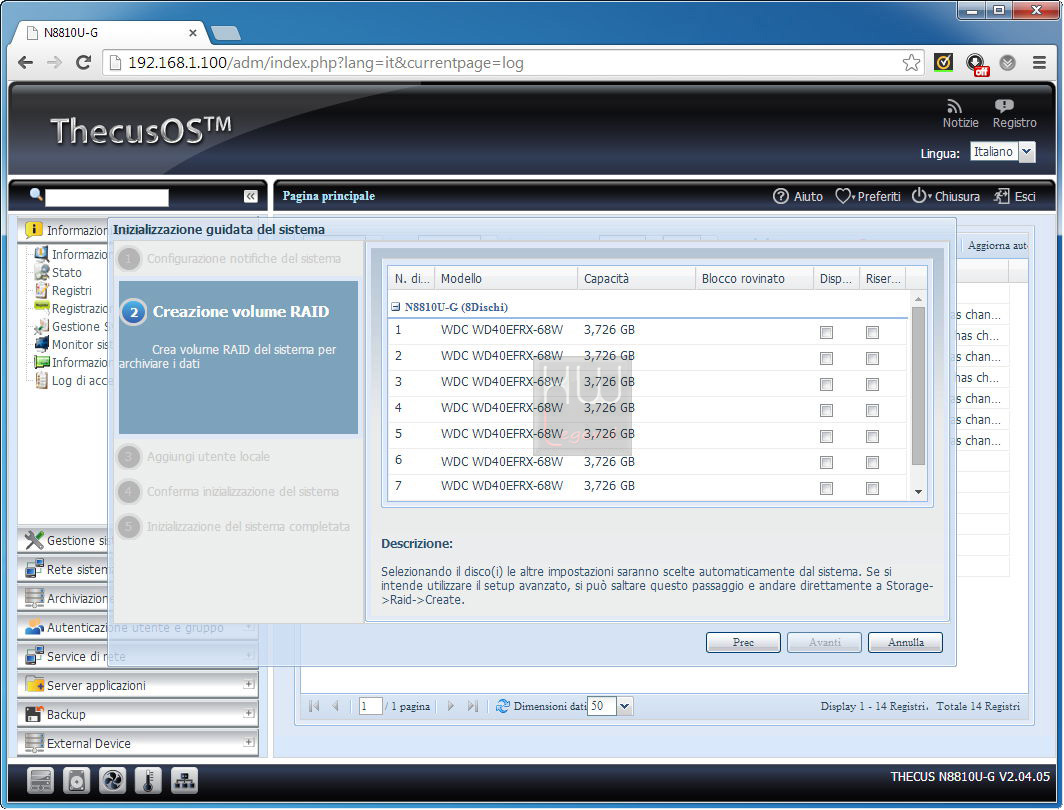Tick the Riser. checkbox for disk 3

click(872, 385)
